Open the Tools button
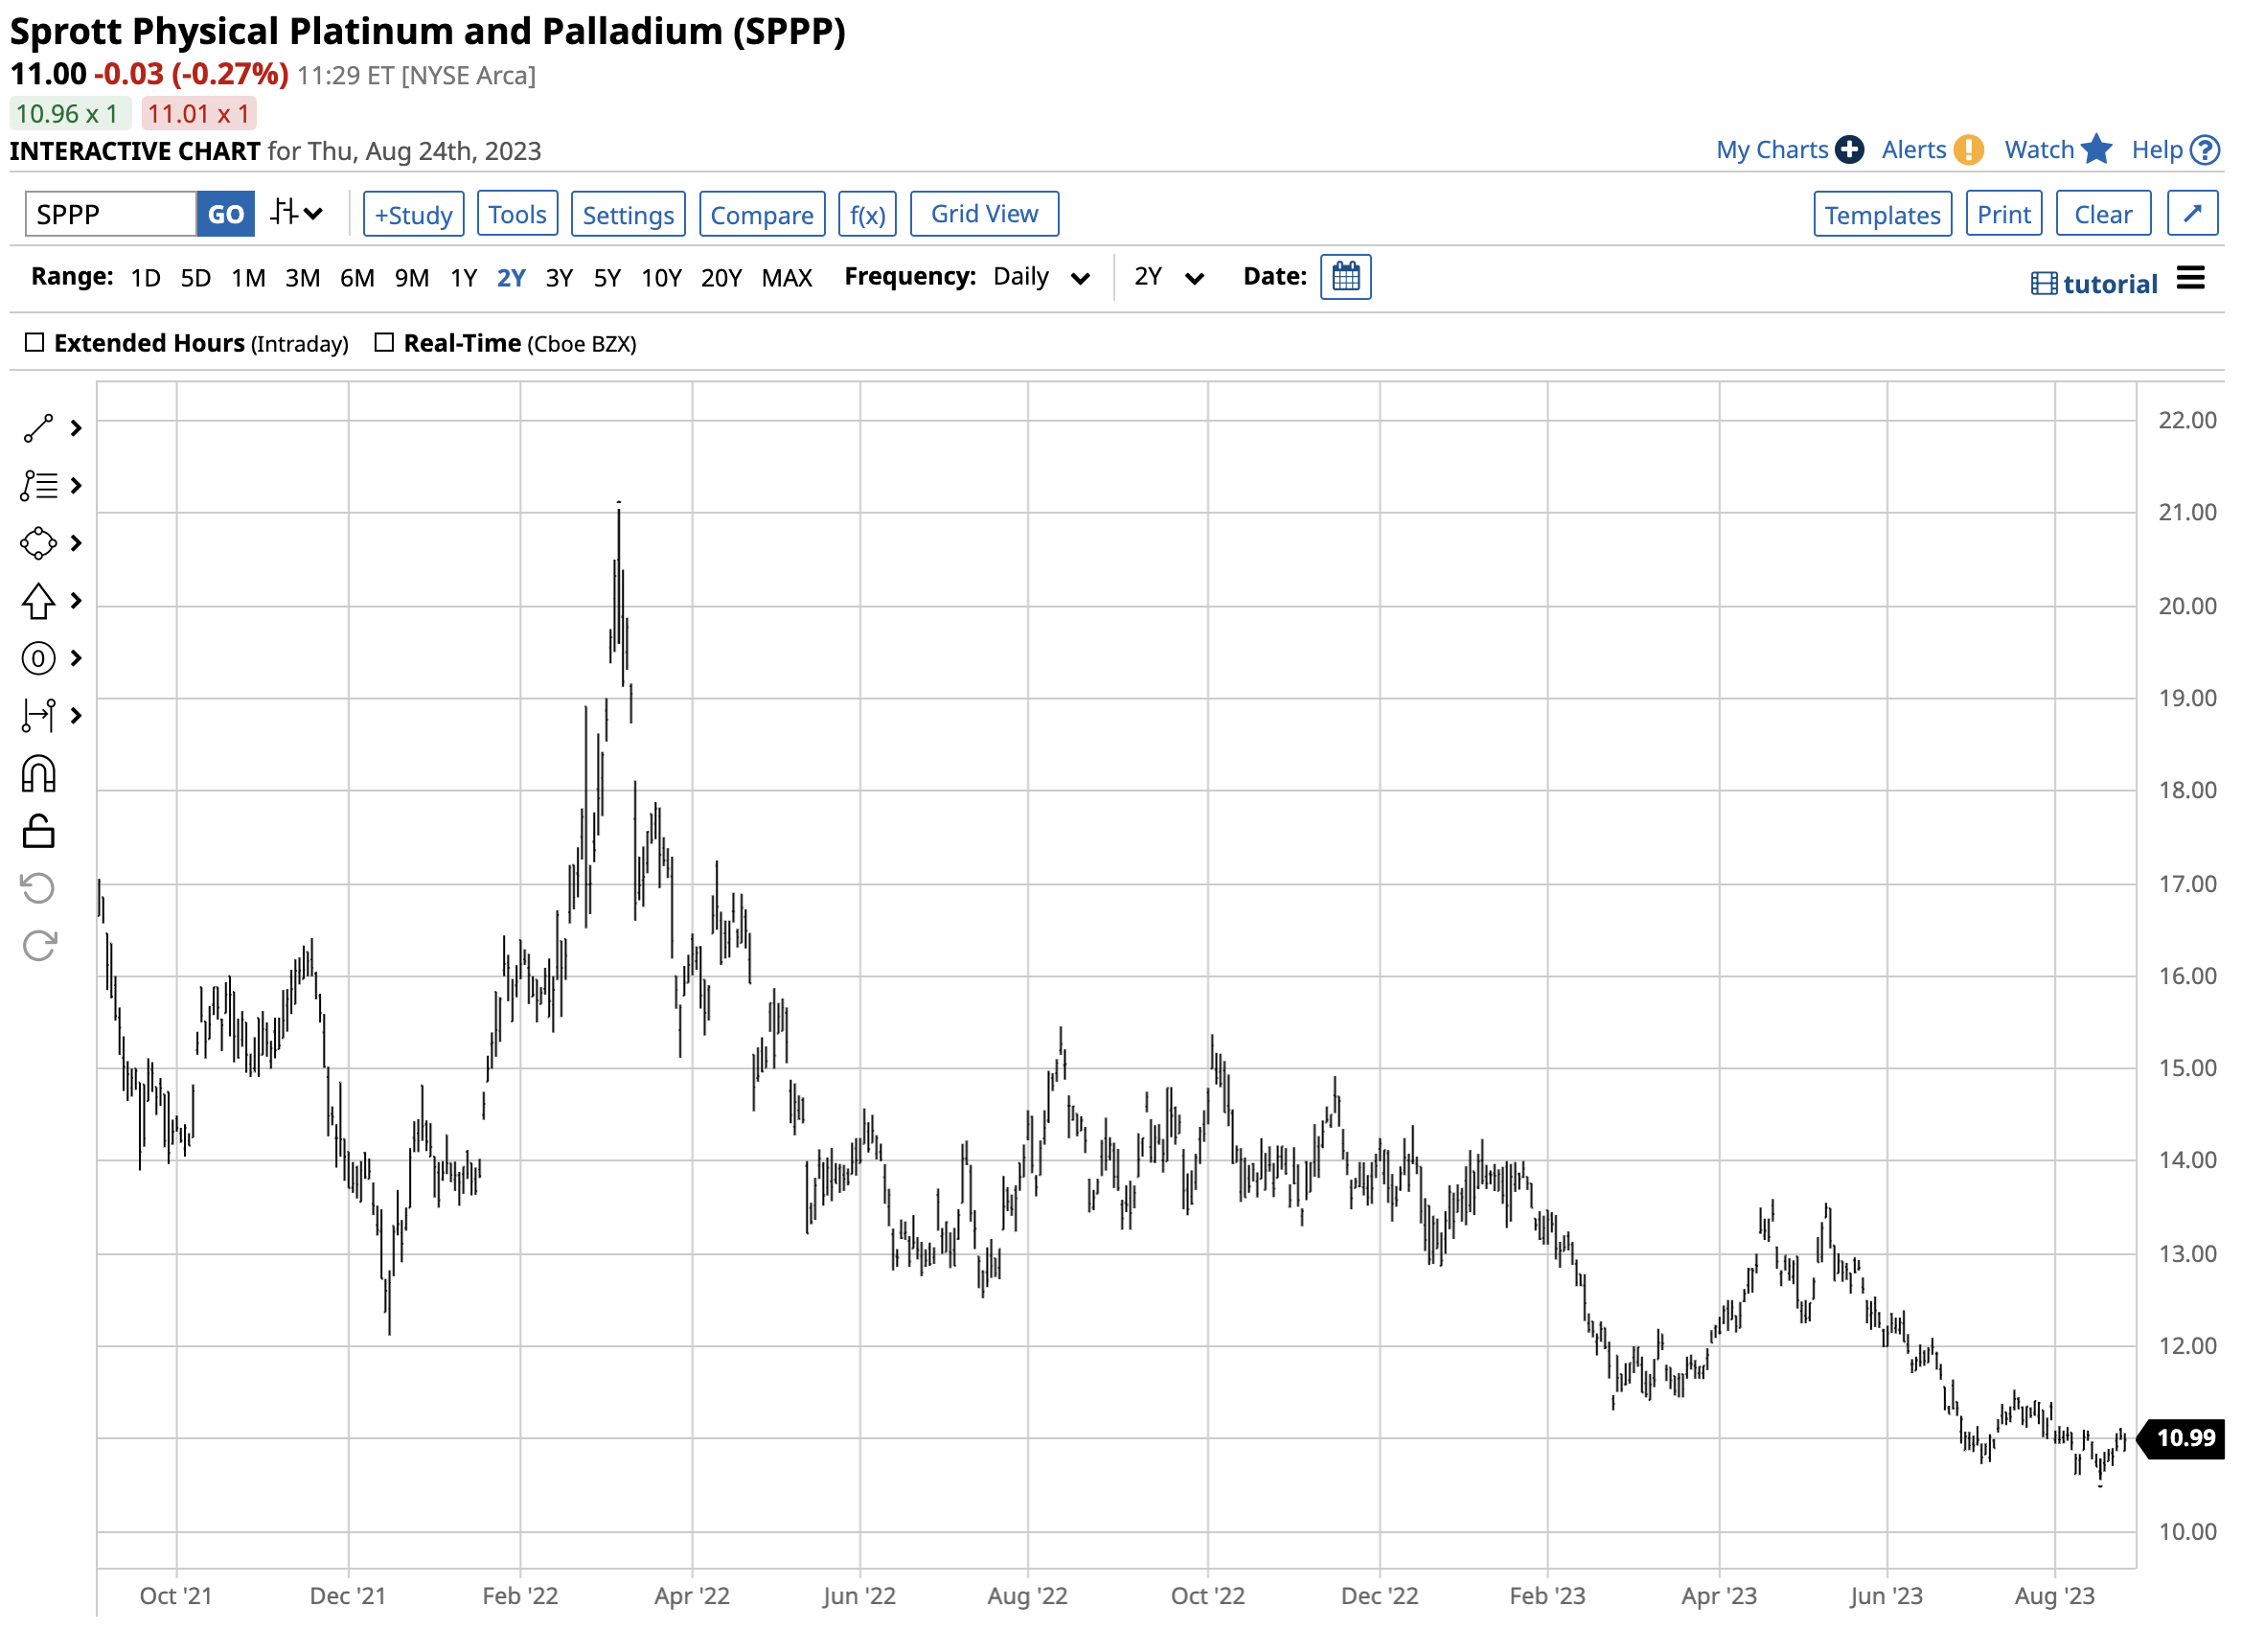The width and height of the screenshot is (2265, 1652). tap(518, 214)
